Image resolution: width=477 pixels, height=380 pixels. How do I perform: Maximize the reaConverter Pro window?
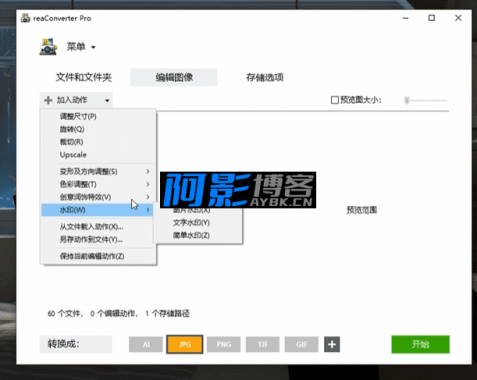point(432,18)
